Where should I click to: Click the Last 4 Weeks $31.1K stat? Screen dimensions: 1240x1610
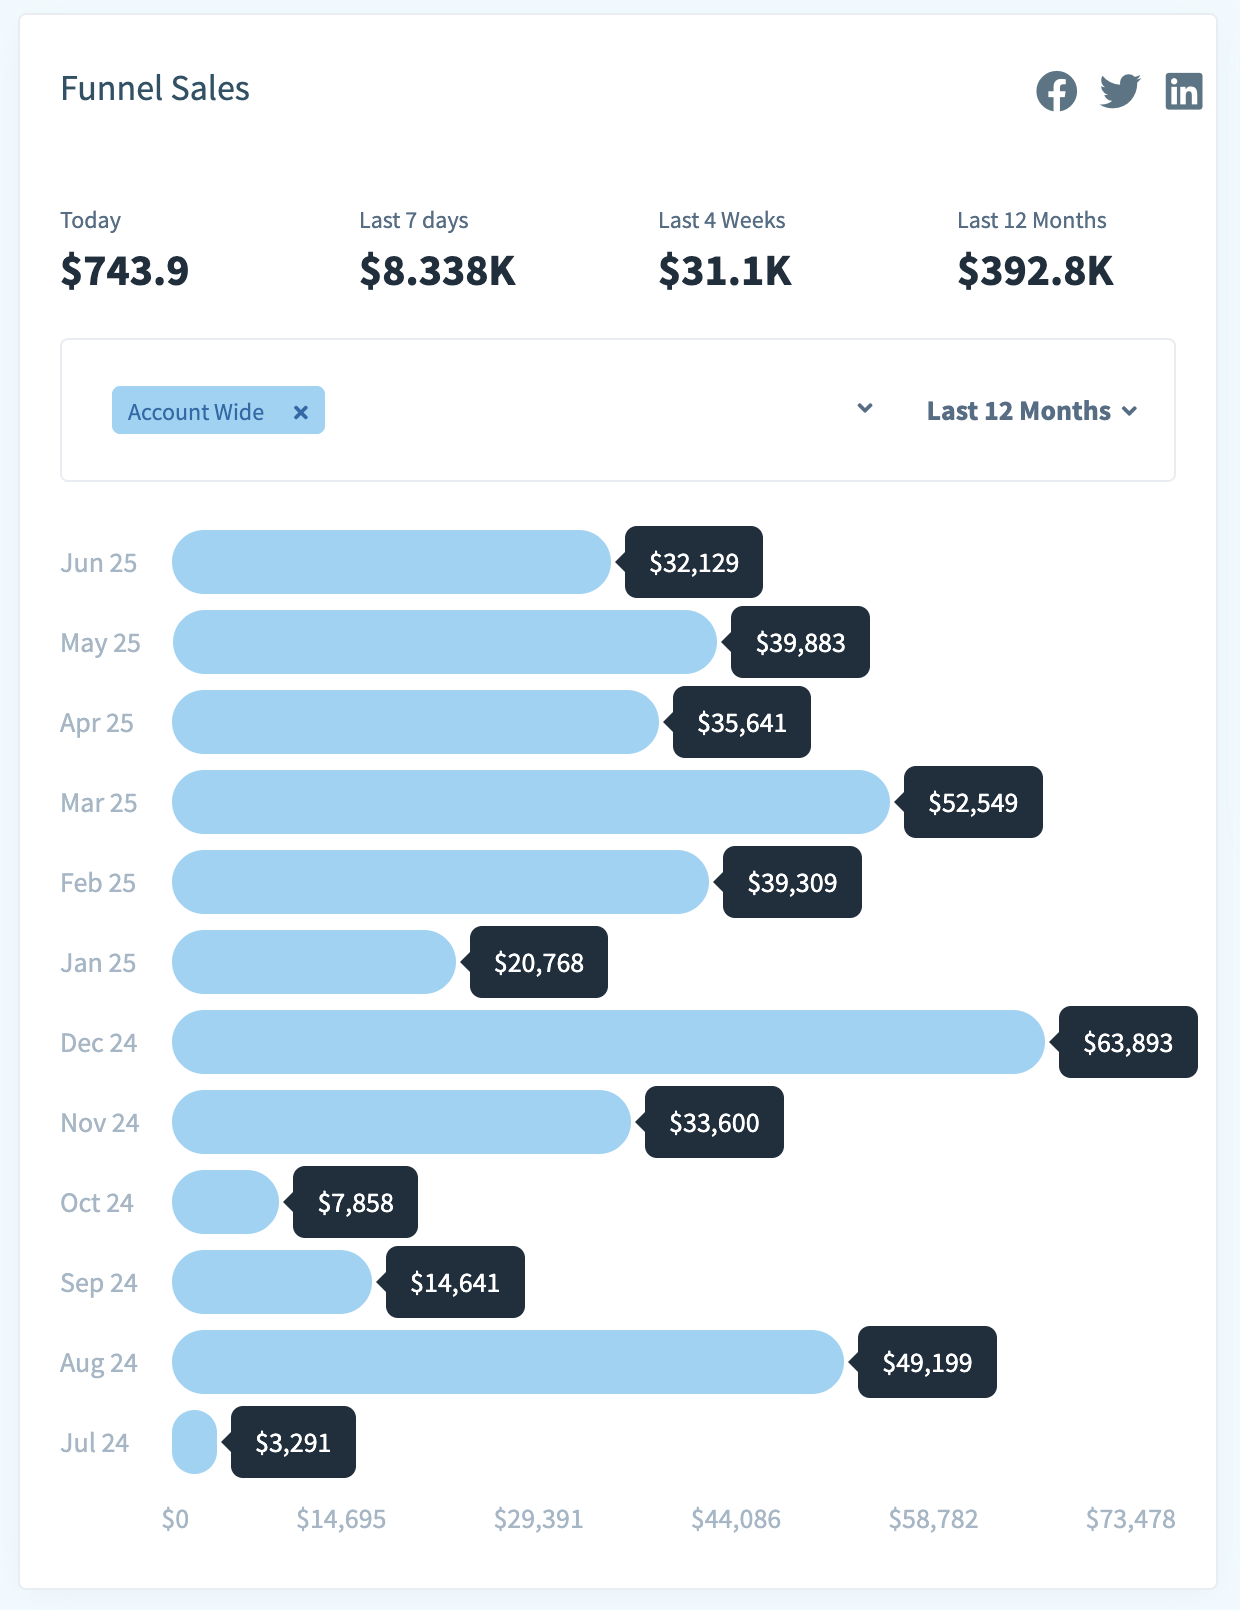[724, 271]
